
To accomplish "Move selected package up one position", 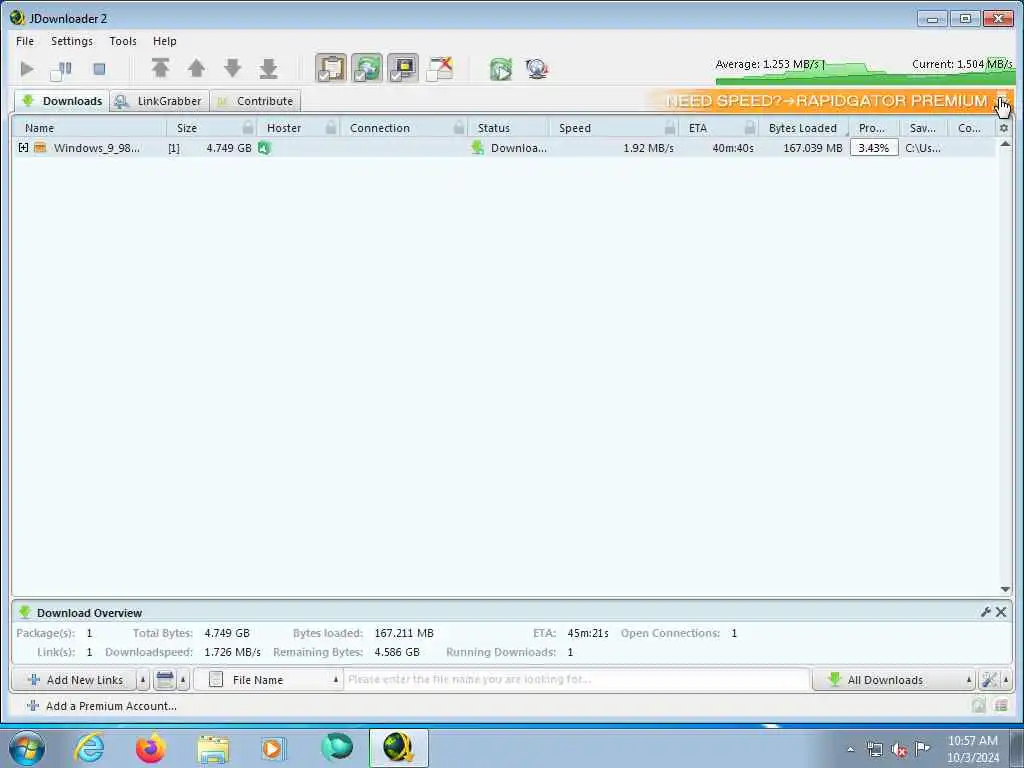I will (197, 69).
